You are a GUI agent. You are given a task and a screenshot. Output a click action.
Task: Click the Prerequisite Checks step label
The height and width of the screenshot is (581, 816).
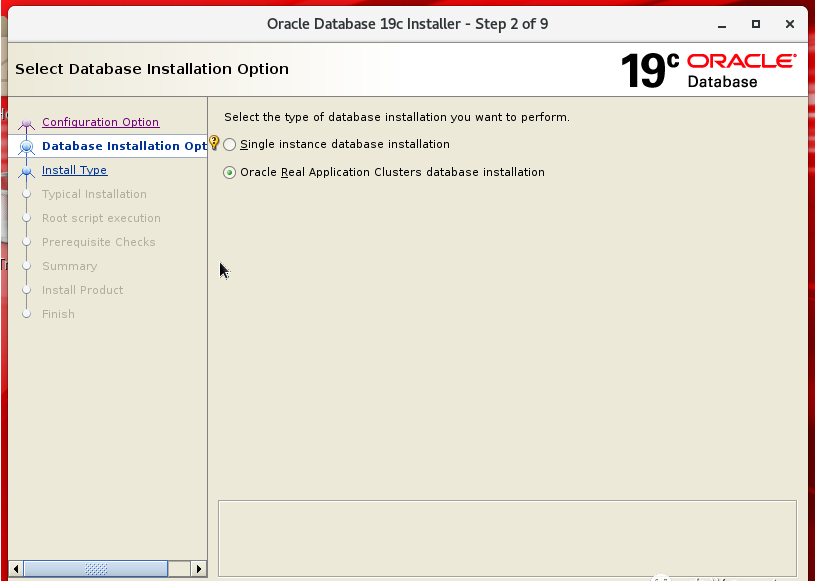point(98,242)
